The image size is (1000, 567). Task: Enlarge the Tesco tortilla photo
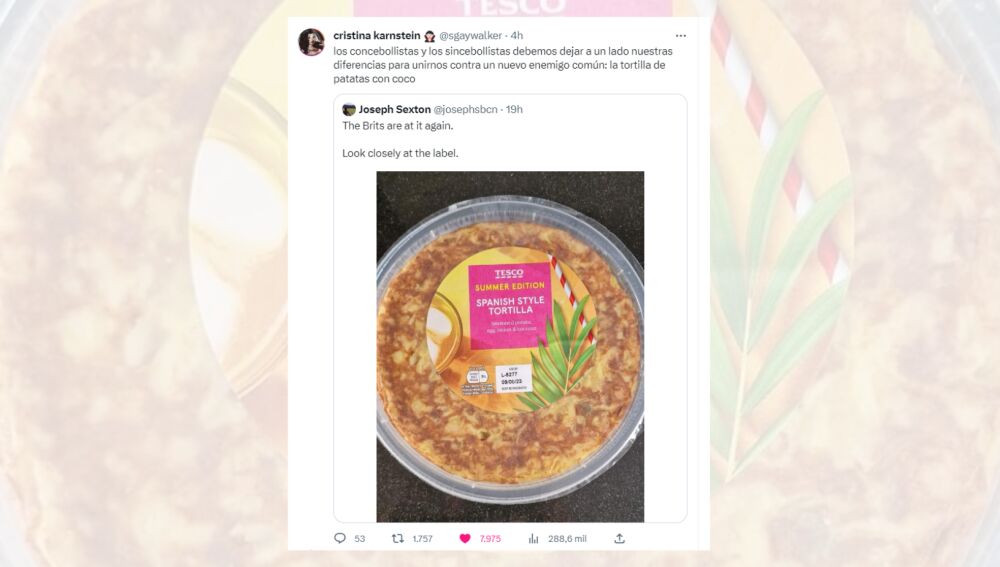point(510,346)
